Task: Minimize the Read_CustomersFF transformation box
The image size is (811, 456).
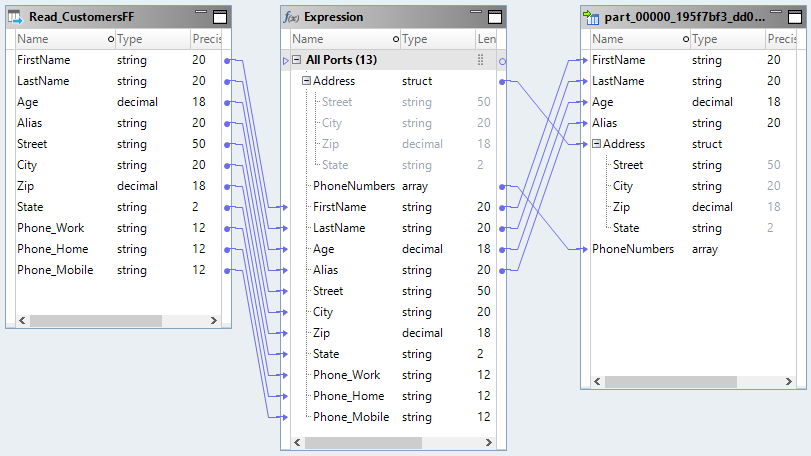Action: pos(200,15)
